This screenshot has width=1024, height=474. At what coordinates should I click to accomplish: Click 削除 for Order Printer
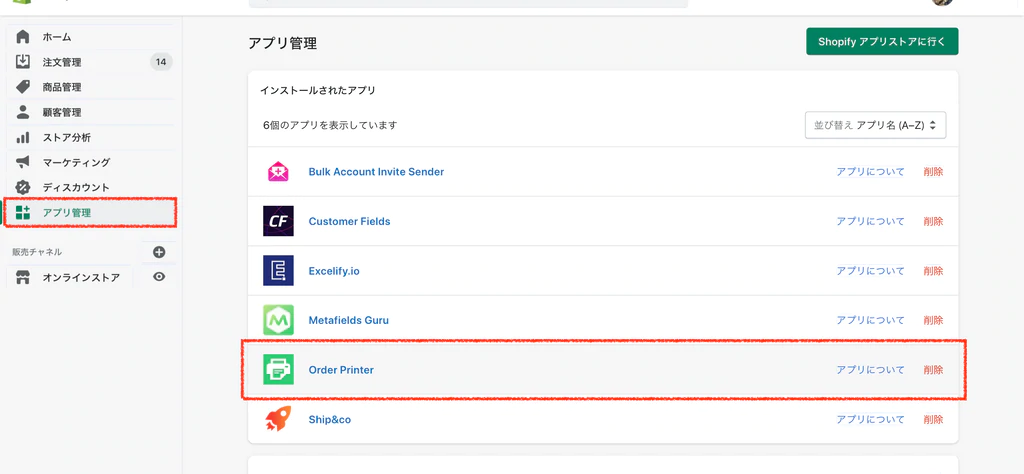pos(933,370)
